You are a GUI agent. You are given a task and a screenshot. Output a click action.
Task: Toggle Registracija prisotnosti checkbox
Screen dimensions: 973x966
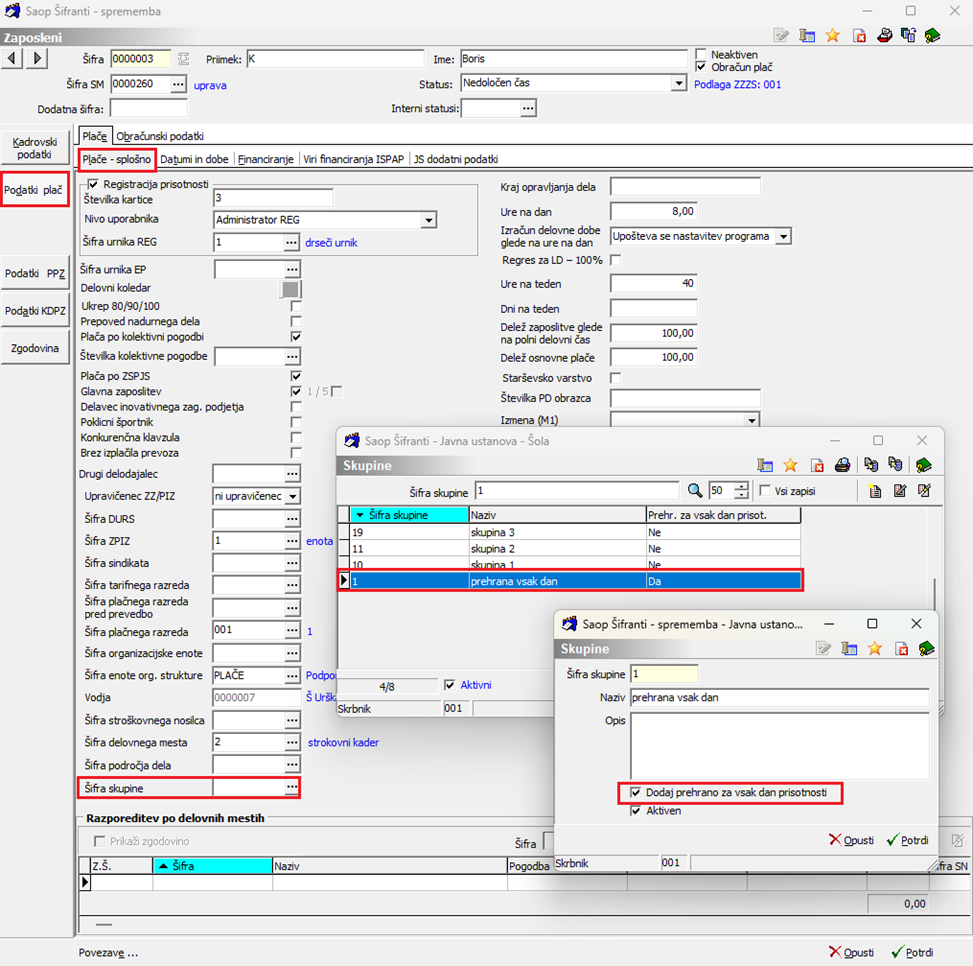[x=93, y=184]
